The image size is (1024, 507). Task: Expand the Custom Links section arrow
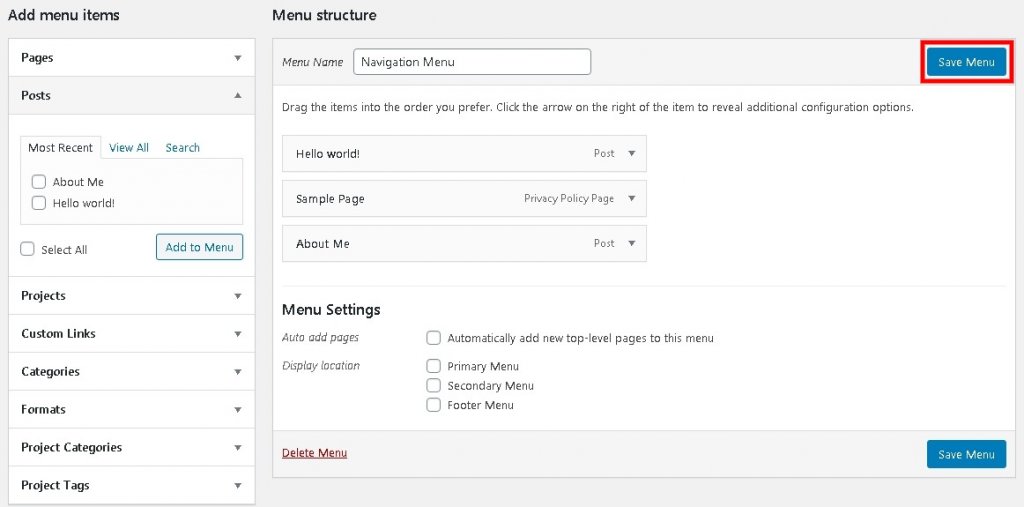238,334
